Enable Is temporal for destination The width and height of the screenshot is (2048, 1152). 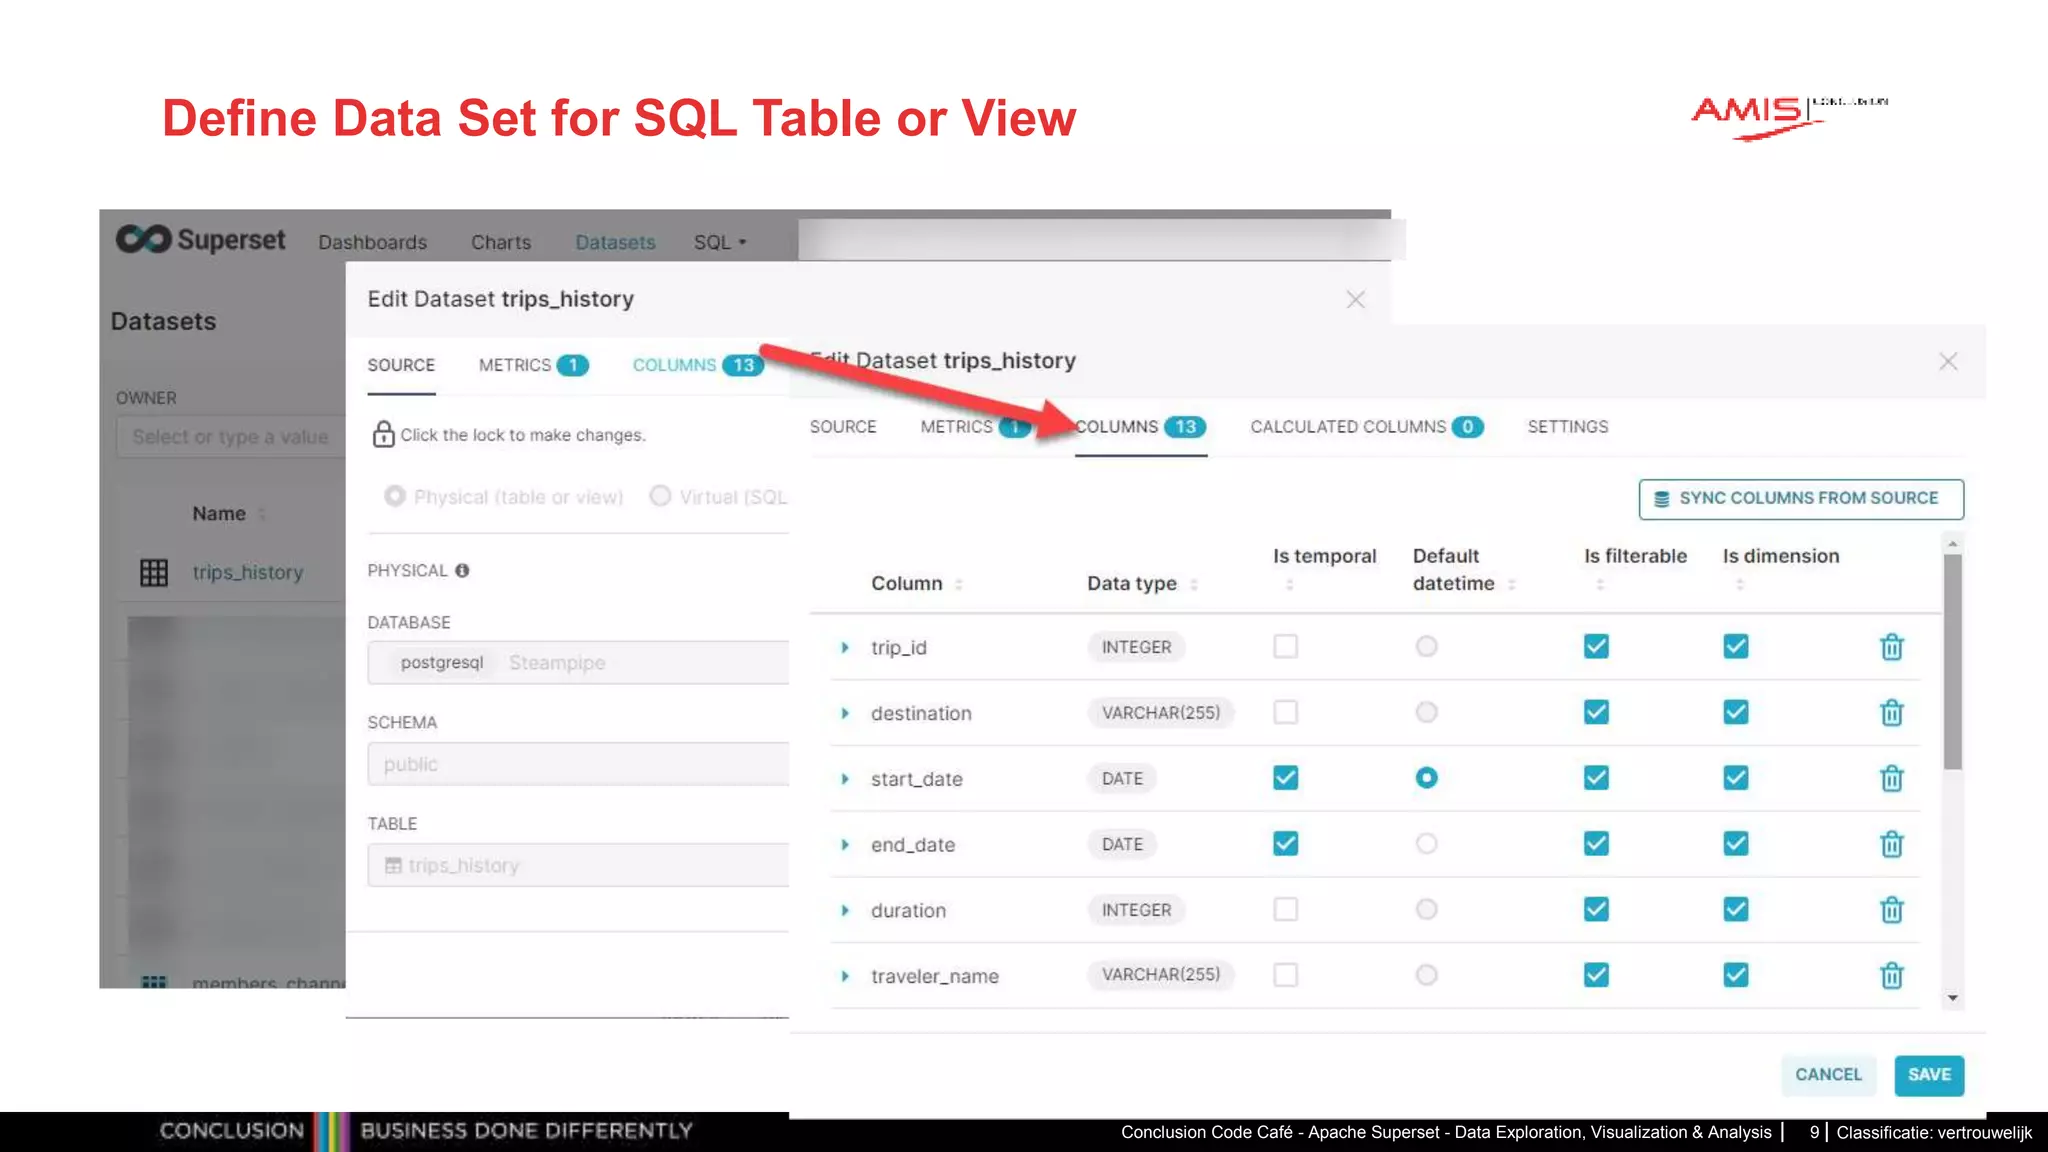1285,712
